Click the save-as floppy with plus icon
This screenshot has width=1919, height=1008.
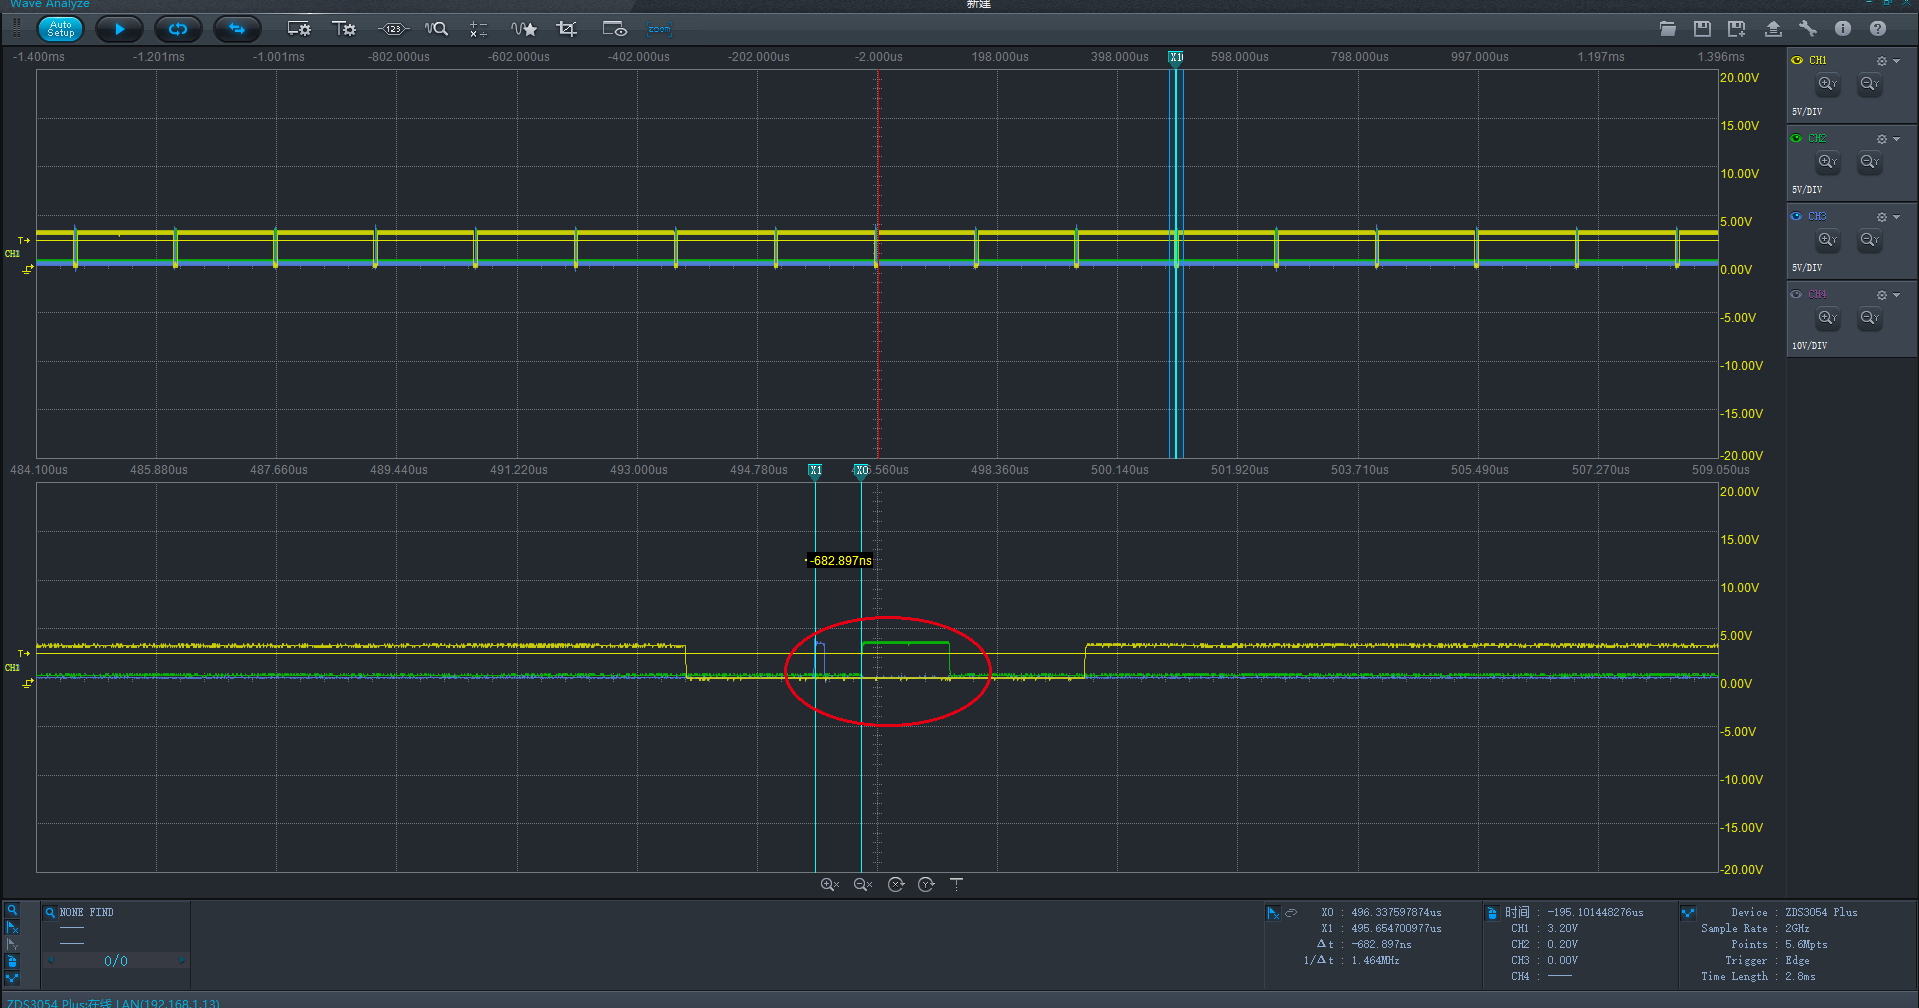pyautogui.click(x=1737, y=29)
